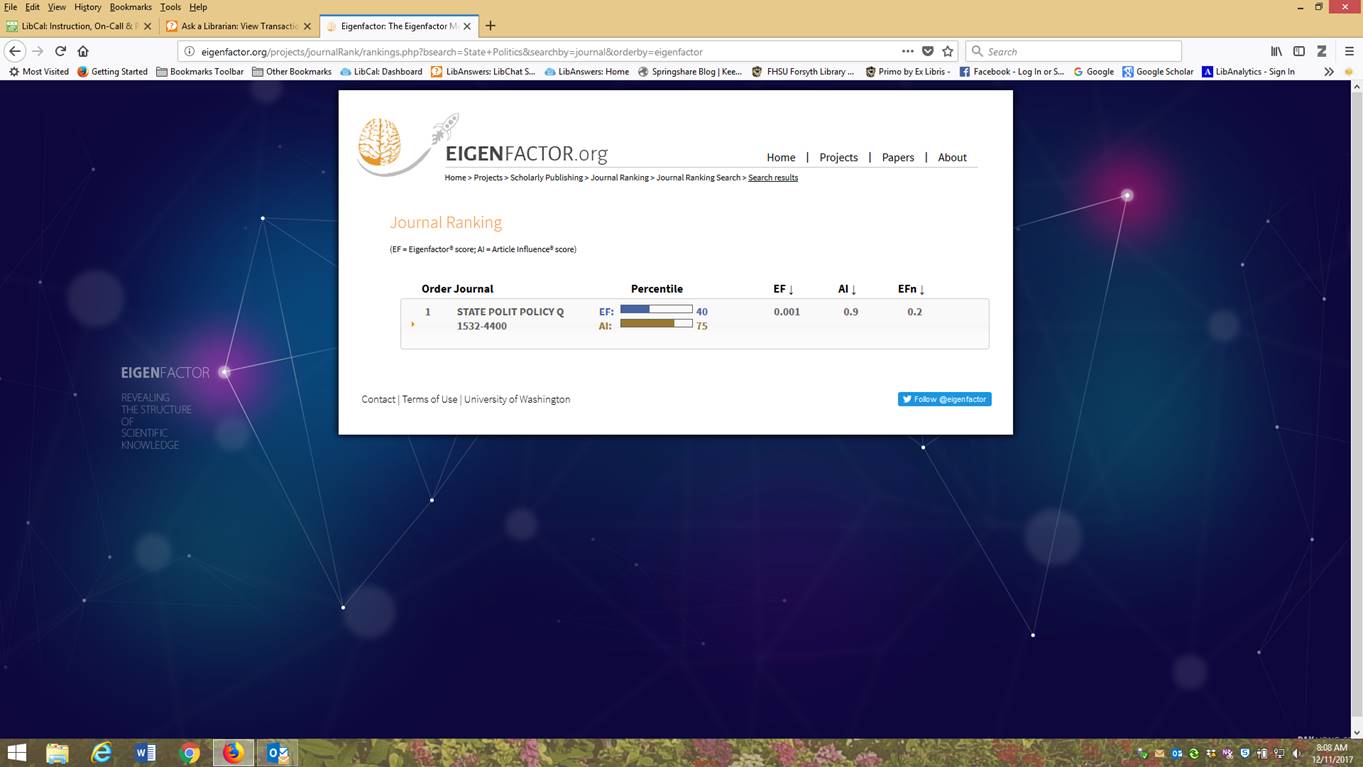1363x767 pixels.
Task: Open the Projects nav link
Action: click(x=838, y=157)
